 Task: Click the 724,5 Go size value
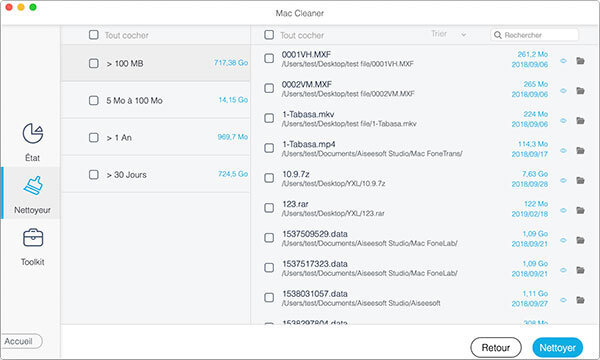tap(233, 174)
